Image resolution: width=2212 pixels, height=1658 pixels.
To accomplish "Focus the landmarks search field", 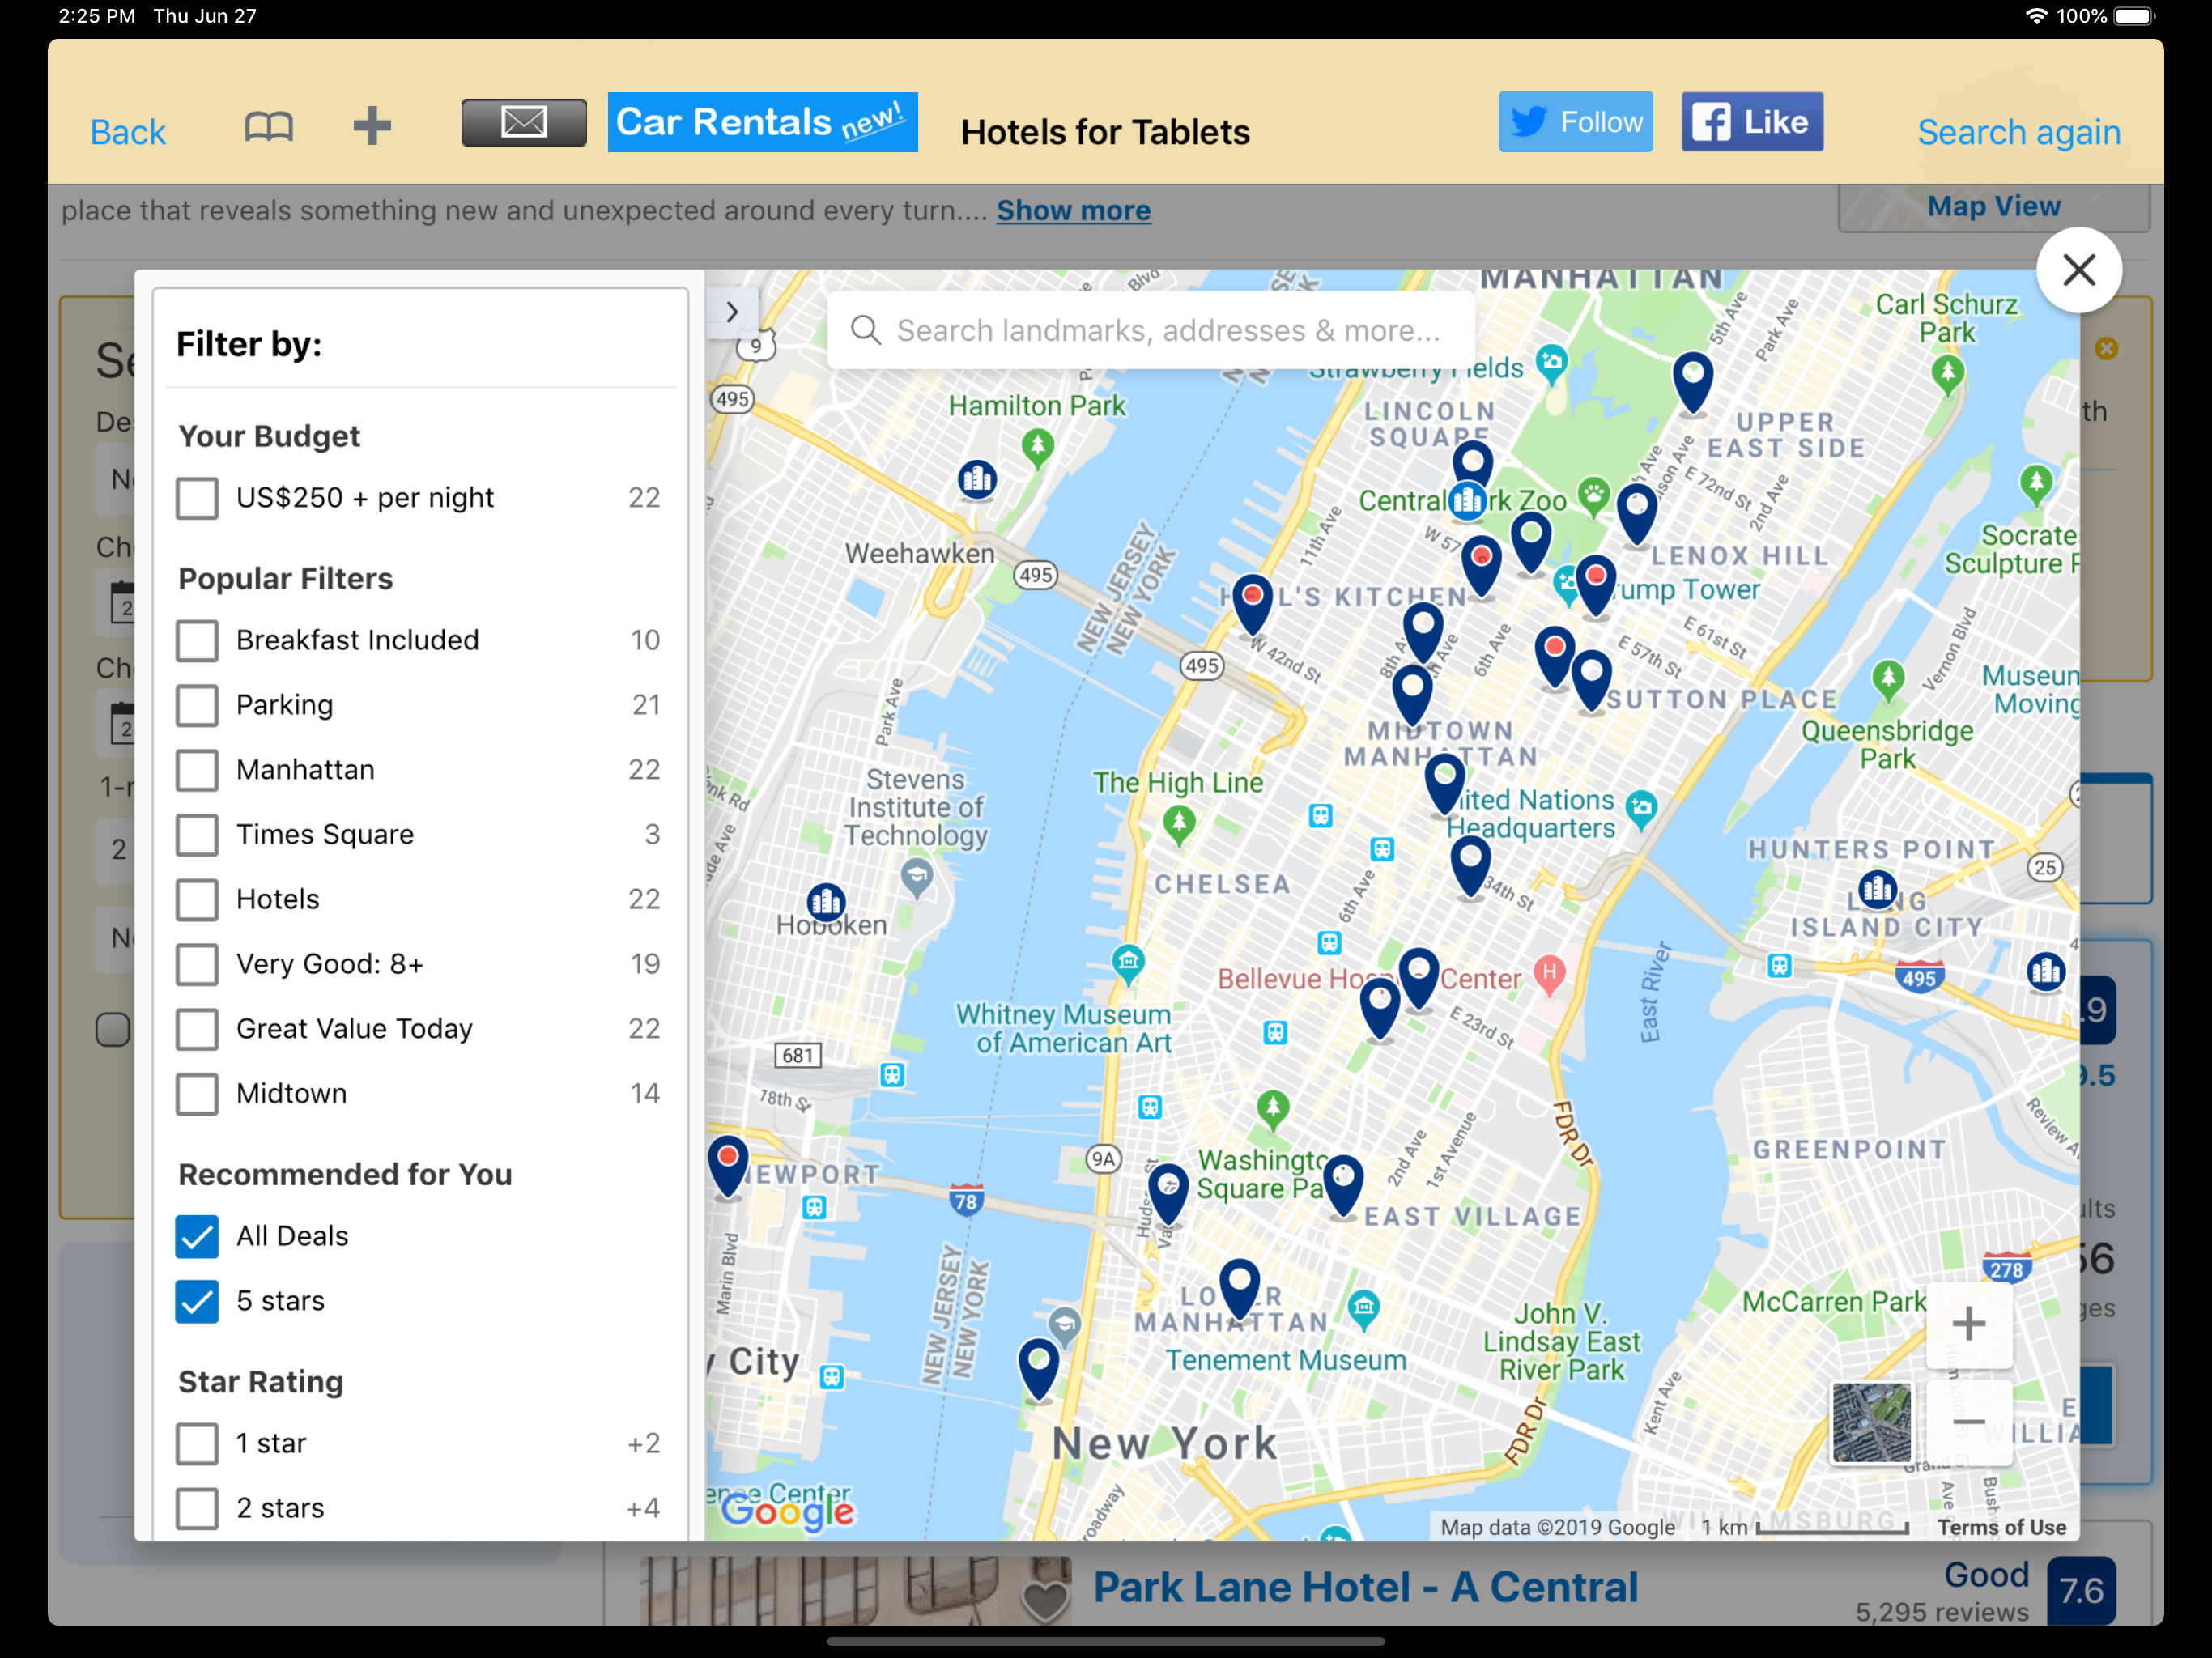I will tap(1151, 330).
